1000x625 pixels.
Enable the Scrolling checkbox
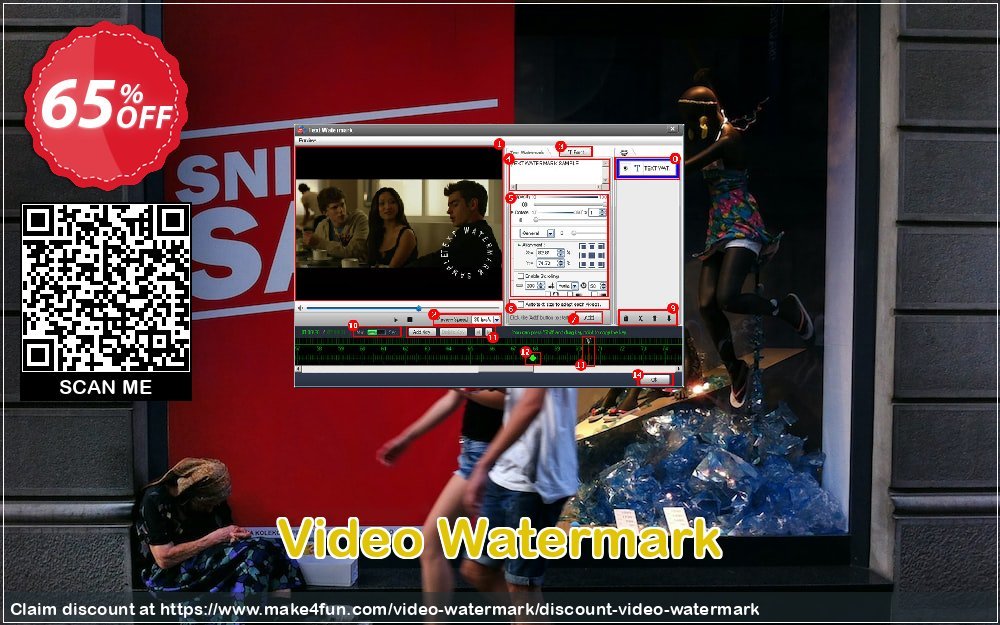(520, 276)
